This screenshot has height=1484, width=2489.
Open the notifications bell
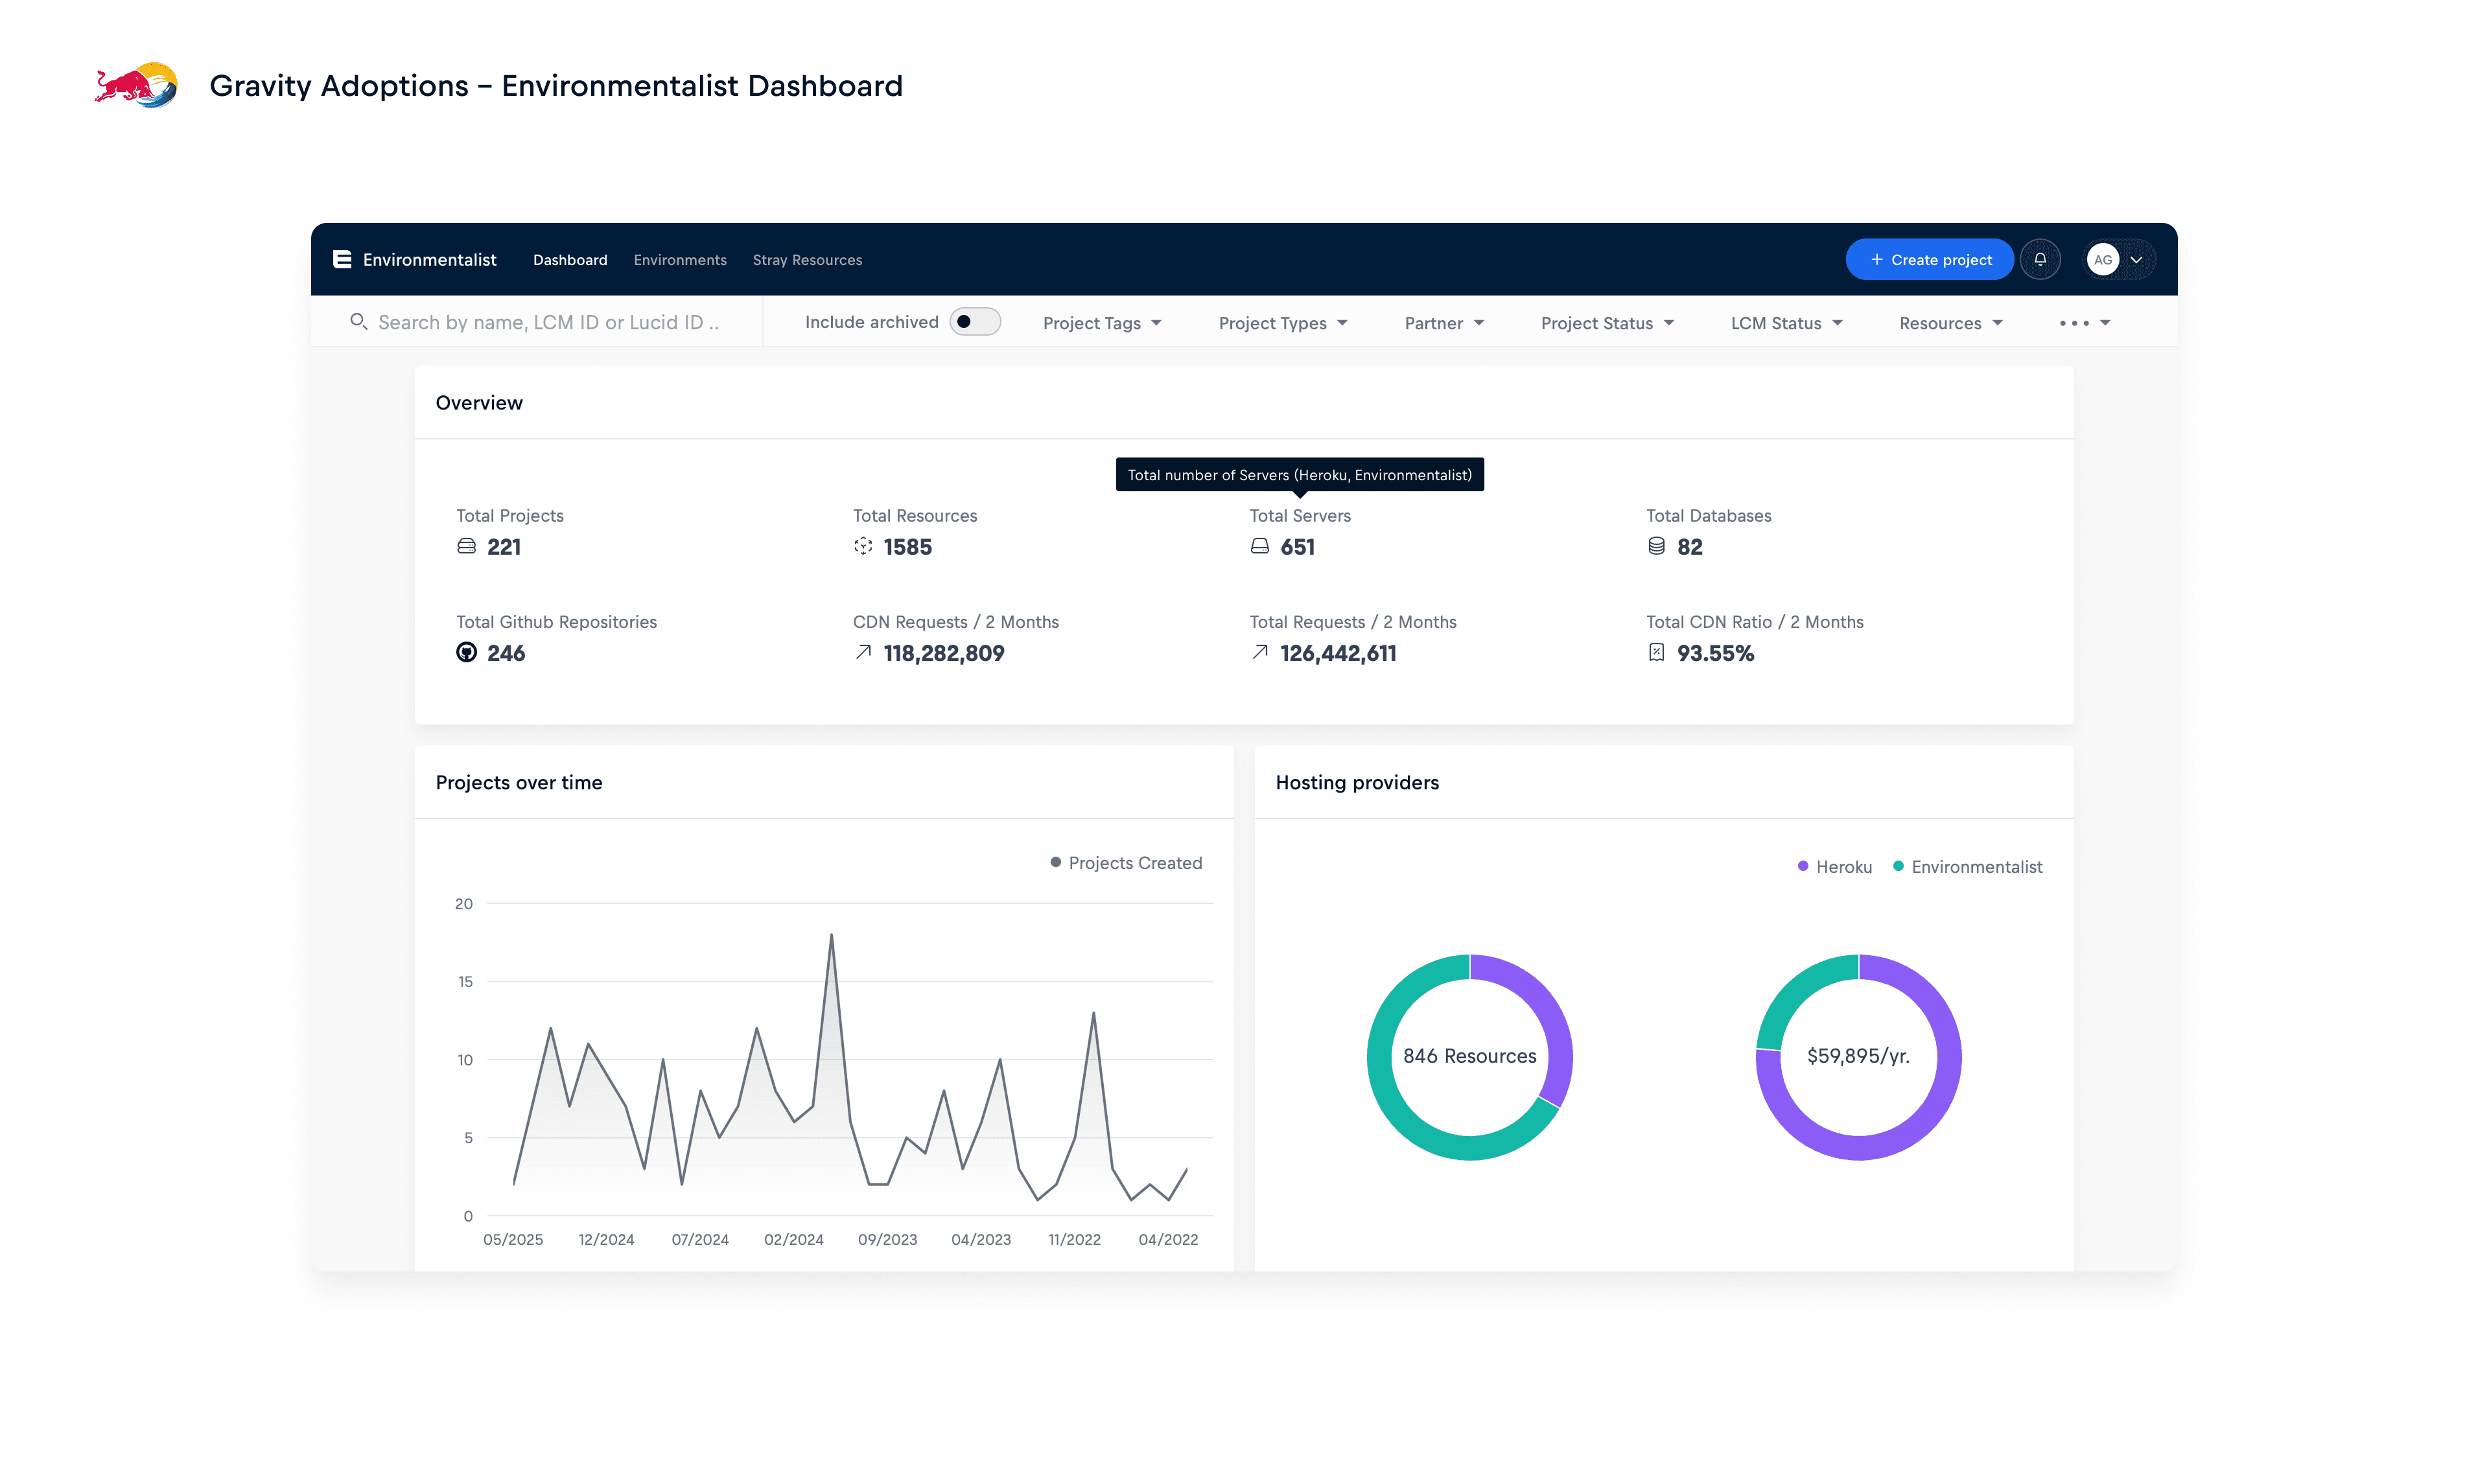(2040, 259)
